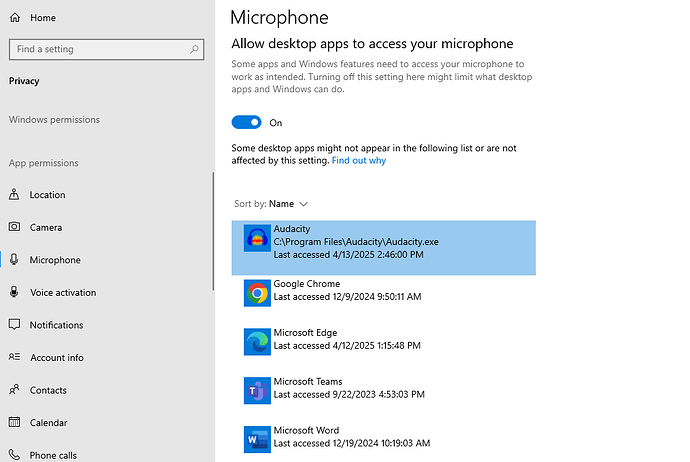Click Allow desktop apps access heading
690x462 pixels.
coord(372,44)
